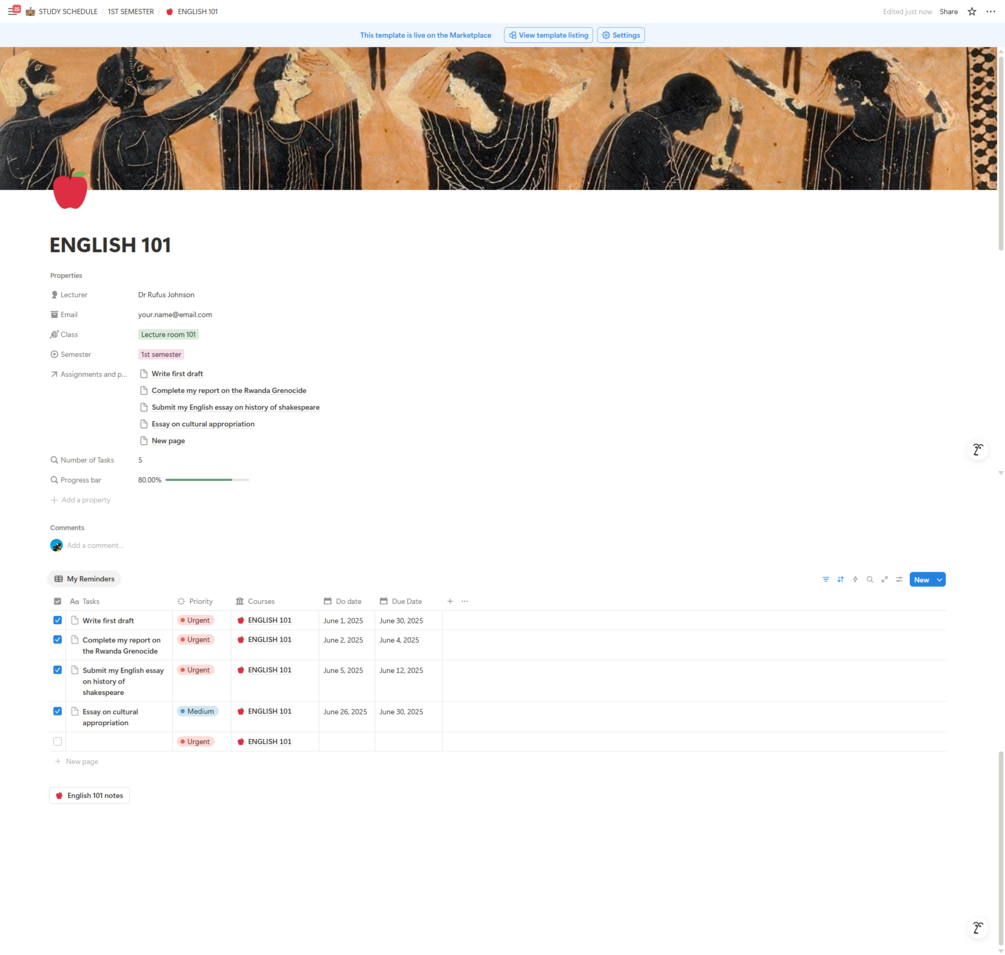
Task: Select ENGLISH 101 breadcrumb
Action: click(197, 12)
